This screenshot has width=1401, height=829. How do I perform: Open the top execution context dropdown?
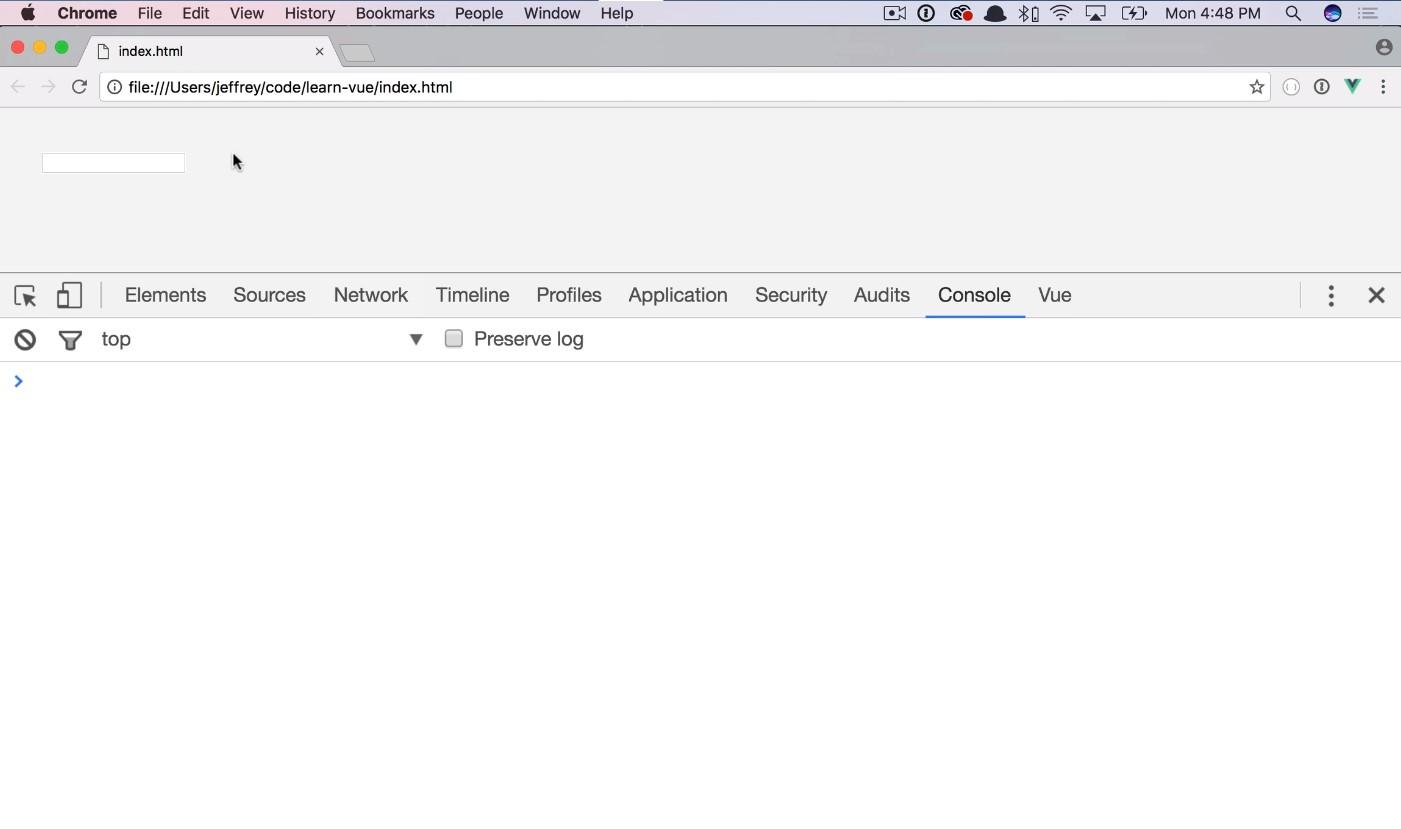(263, 339)
